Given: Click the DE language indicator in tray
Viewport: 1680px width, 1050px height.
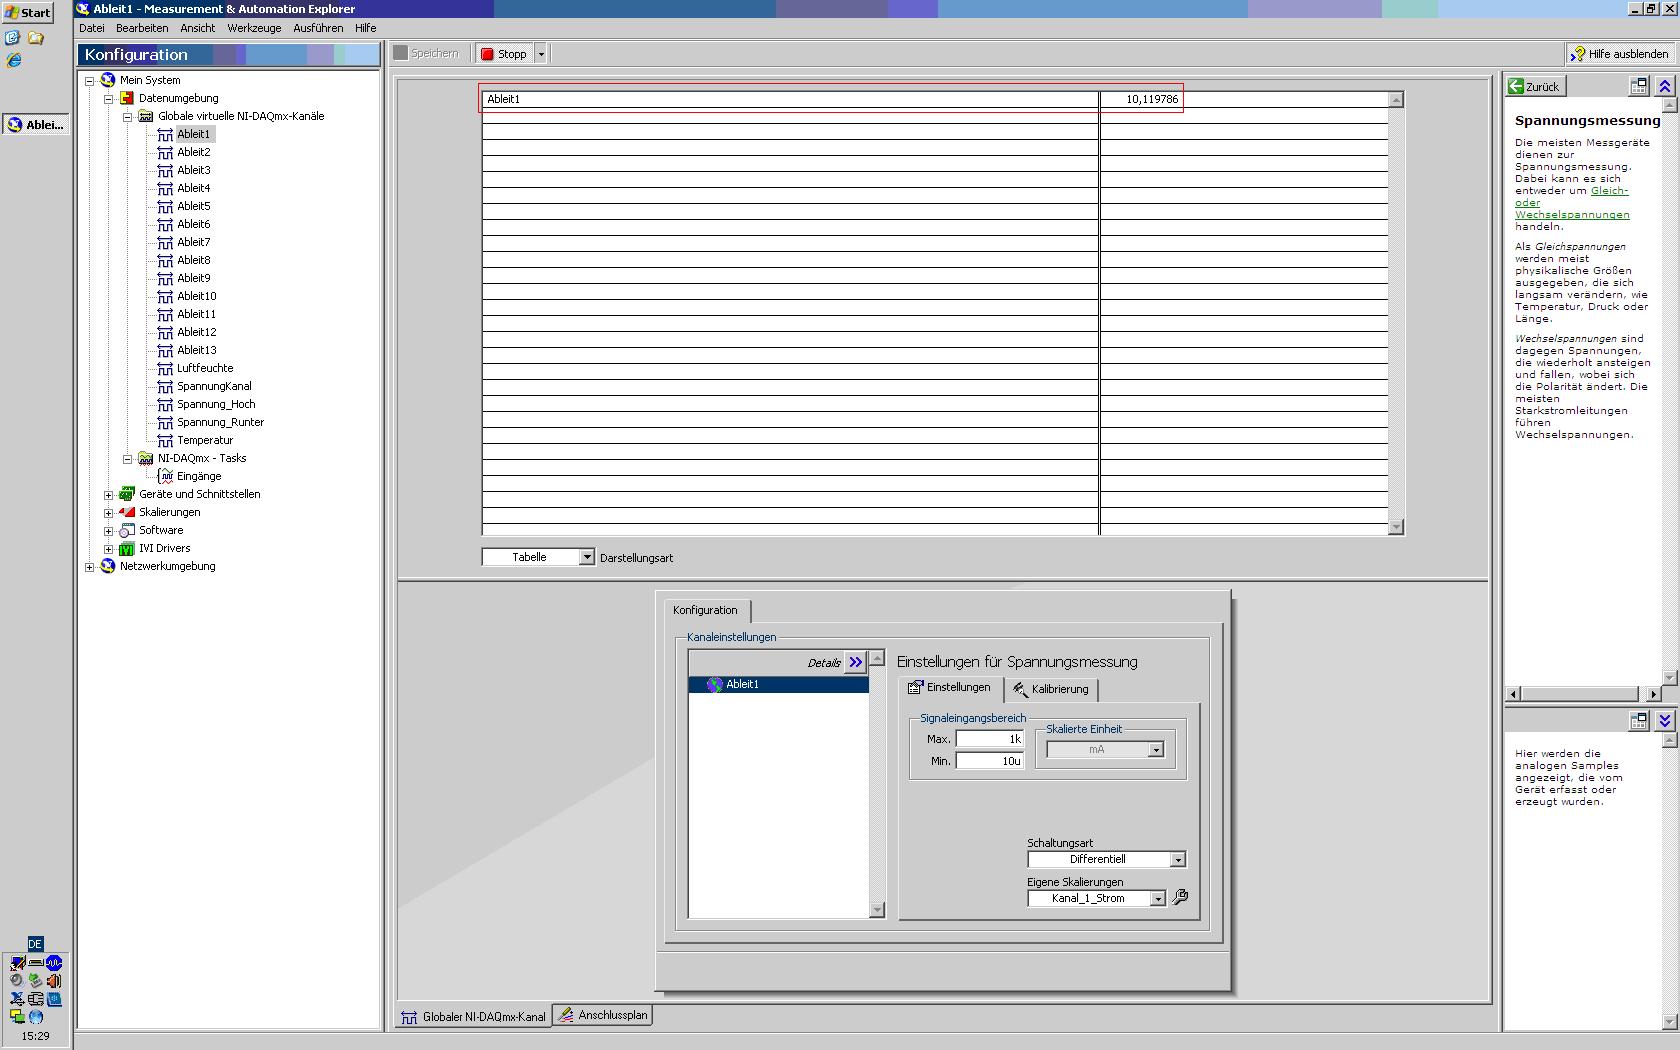Looking at the screenshot, I should (x=35, y=944).
